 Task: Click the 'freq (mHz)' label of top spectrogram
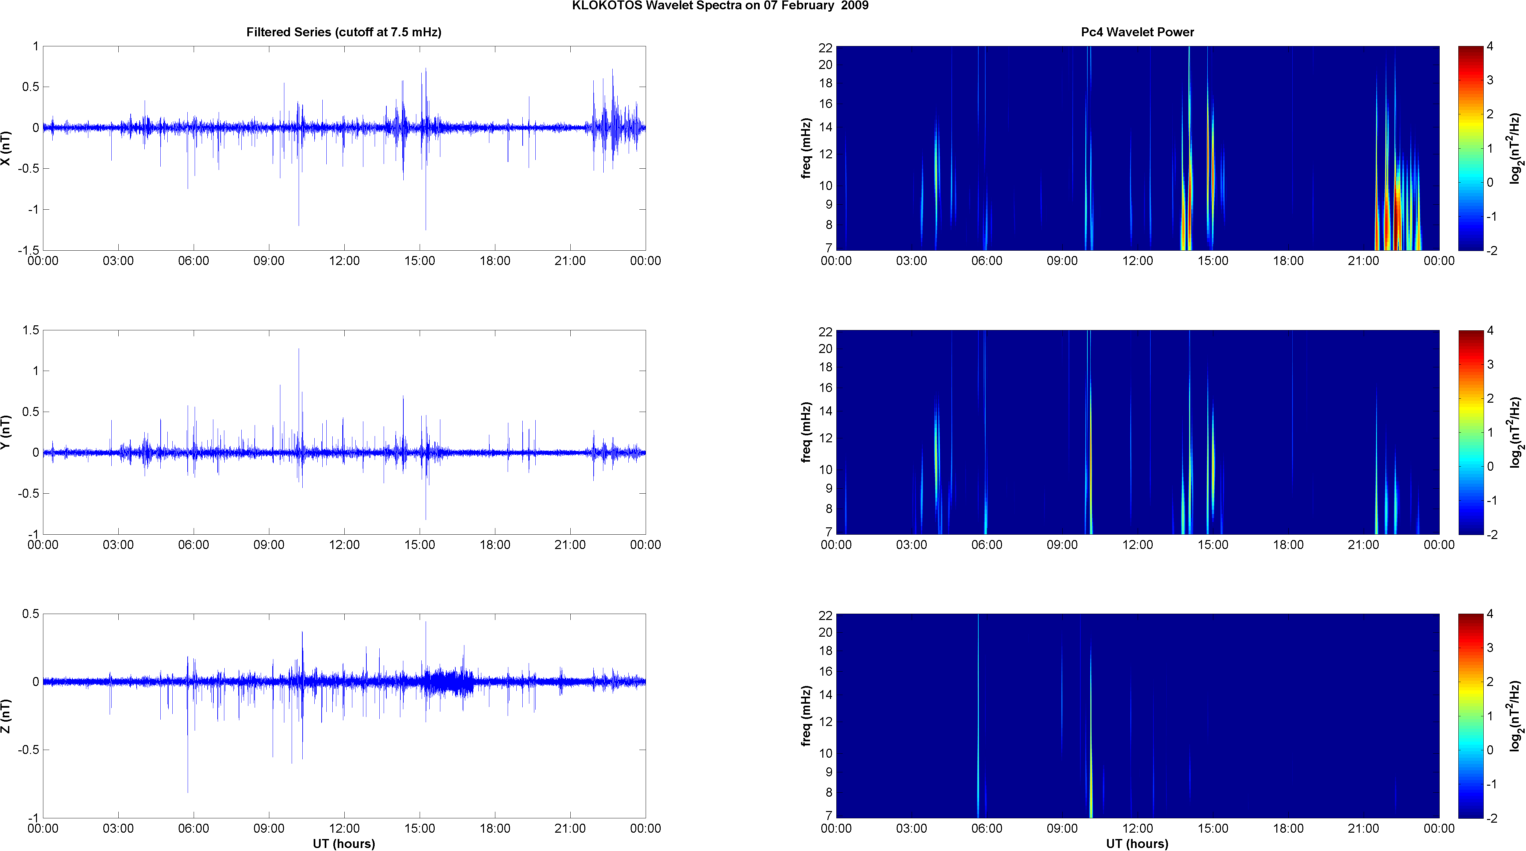[806, 148]
